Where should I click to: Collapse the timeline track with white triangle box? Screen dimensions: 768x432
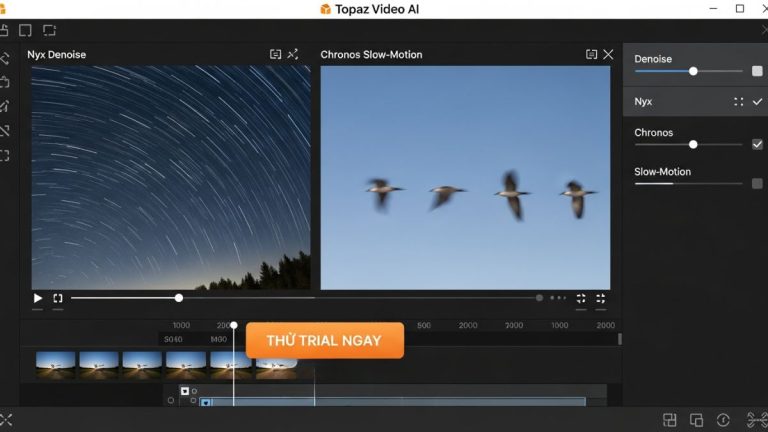[185, 391]
